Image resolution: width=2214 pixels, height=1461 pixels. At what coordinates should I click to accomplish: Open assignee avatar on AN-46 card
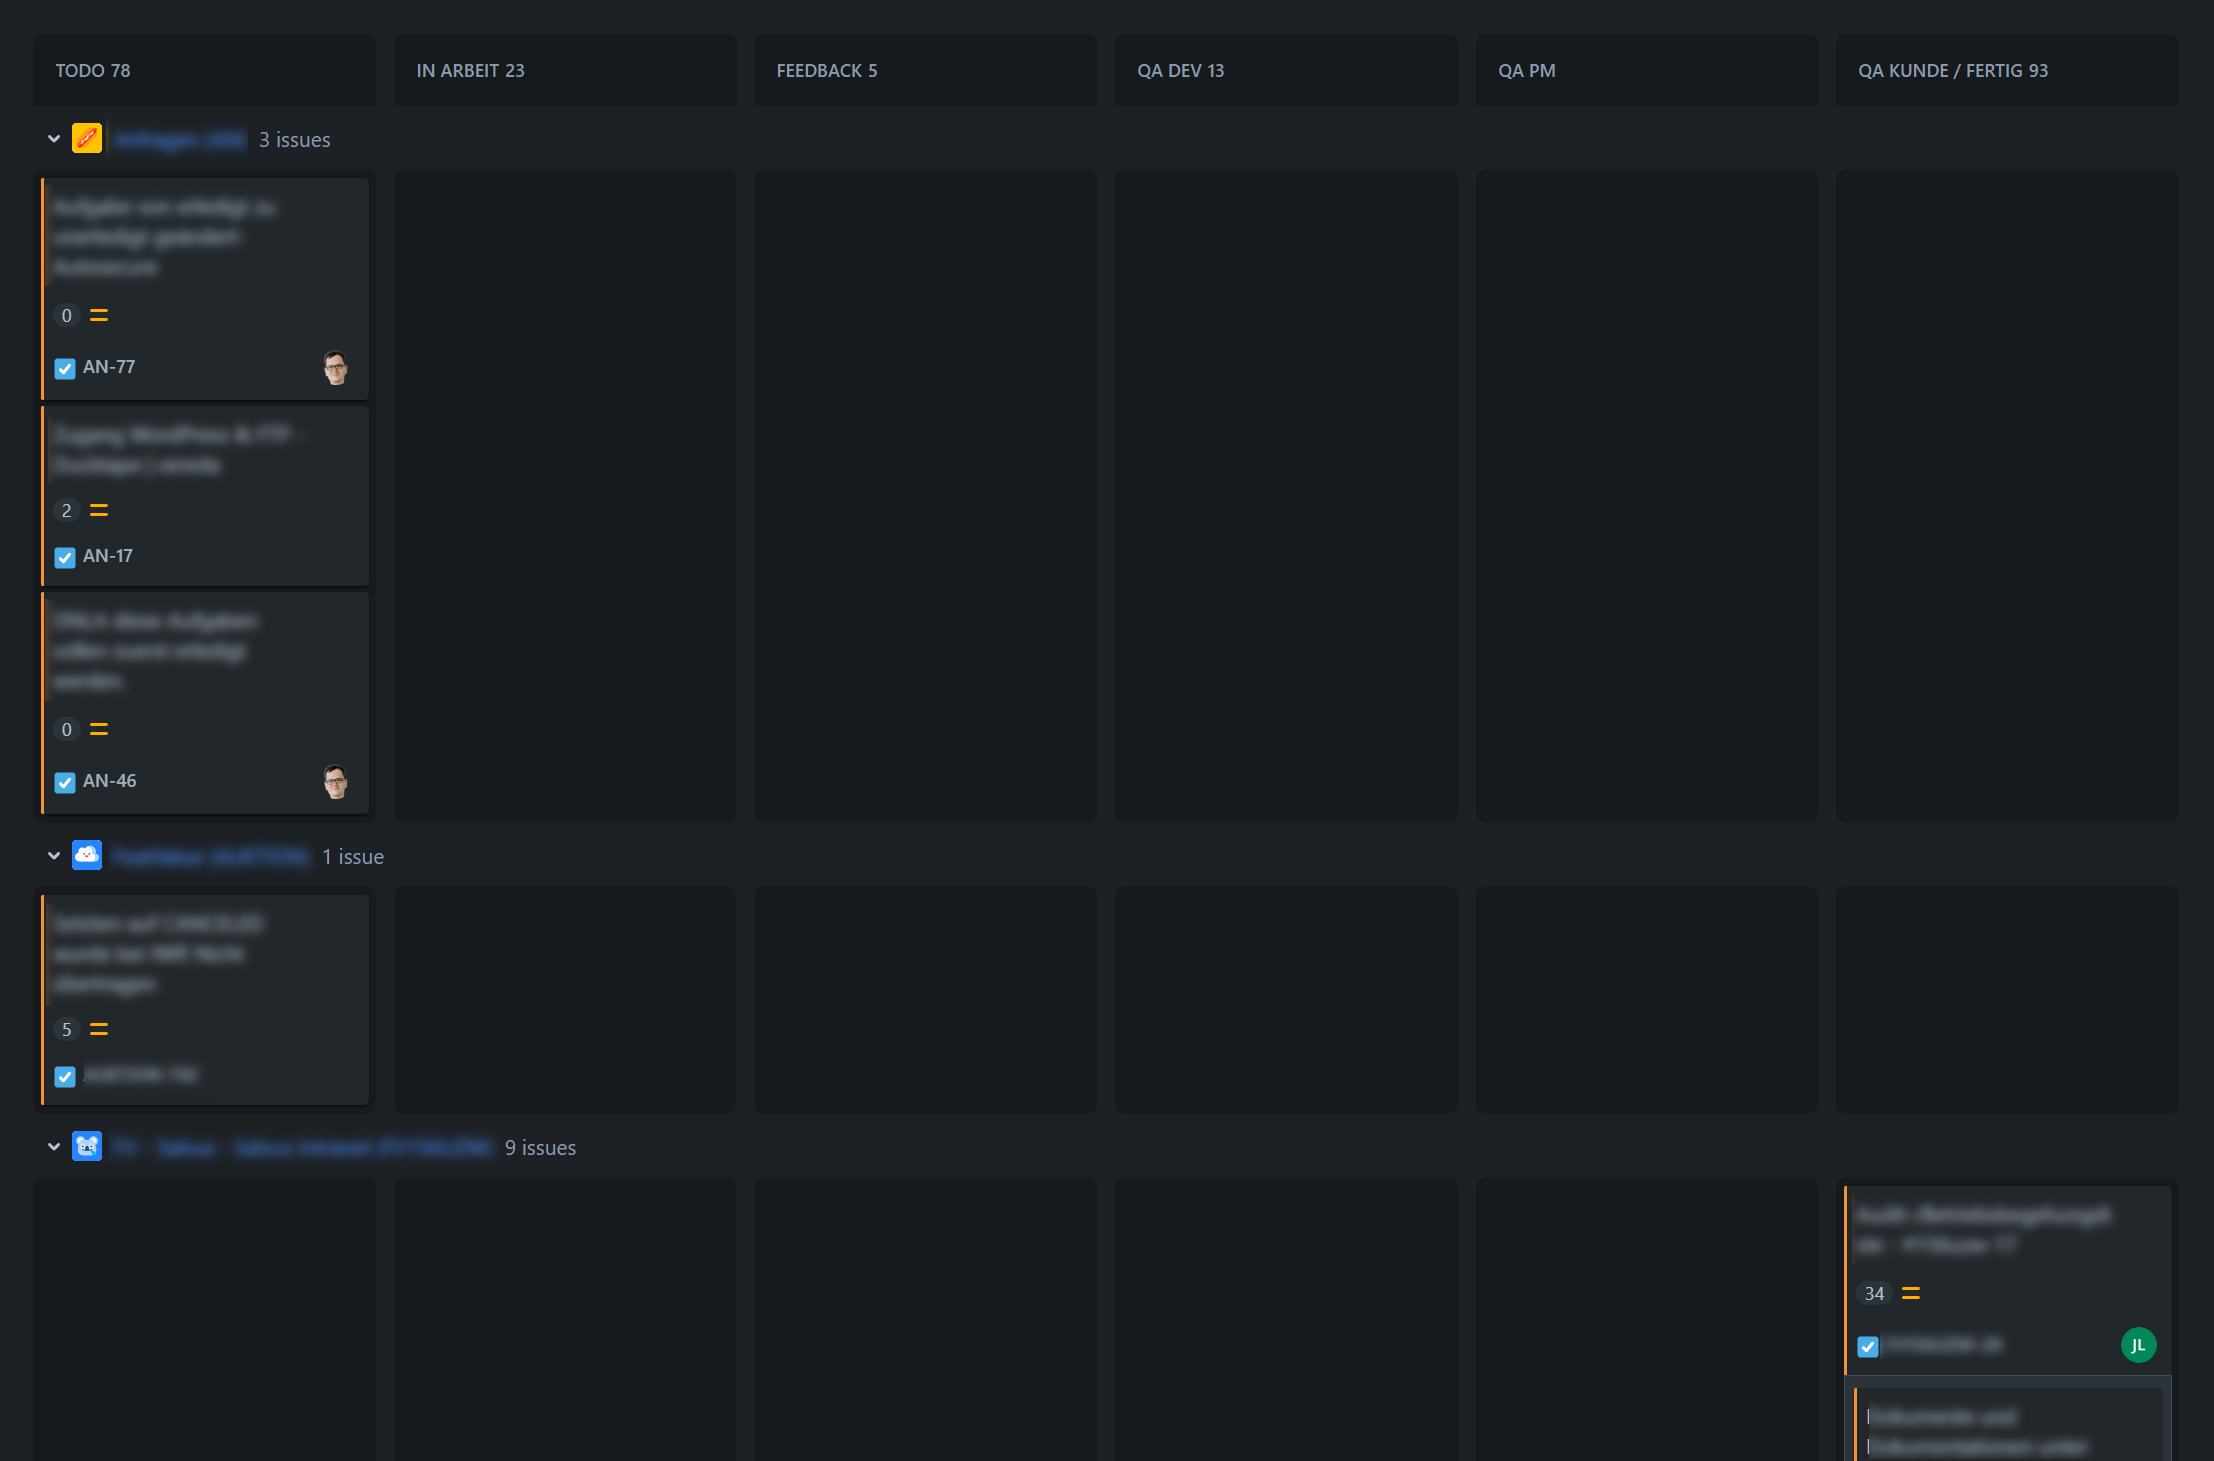pyautogui.click(x=336, y=782)
